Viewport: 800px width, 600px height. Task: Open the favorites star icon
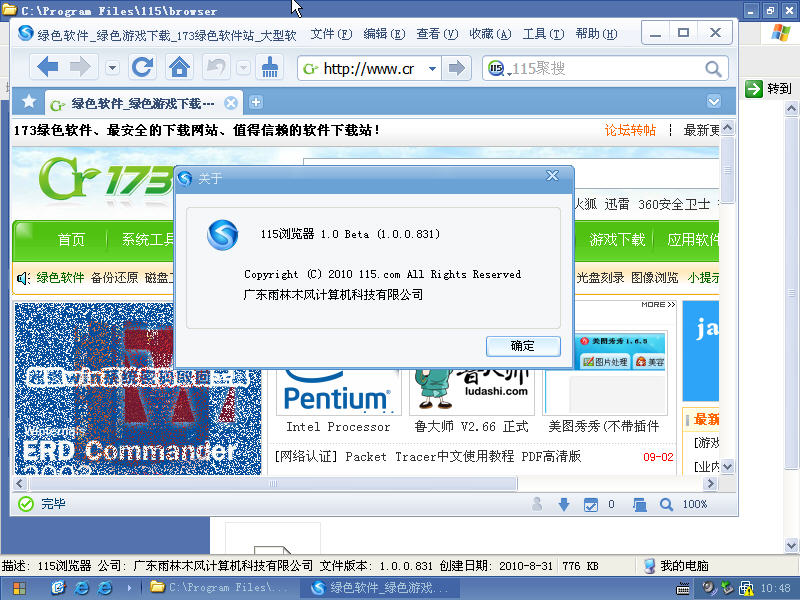click(x=29, y=102)
